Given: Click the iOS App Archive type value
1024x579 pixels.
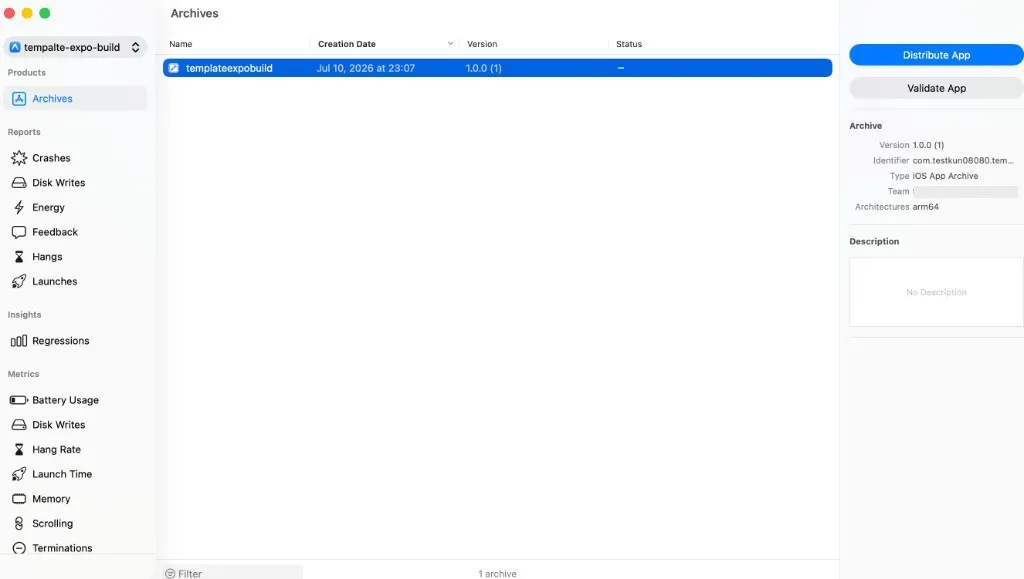Looking at the screenshot, I should [945, 176].
